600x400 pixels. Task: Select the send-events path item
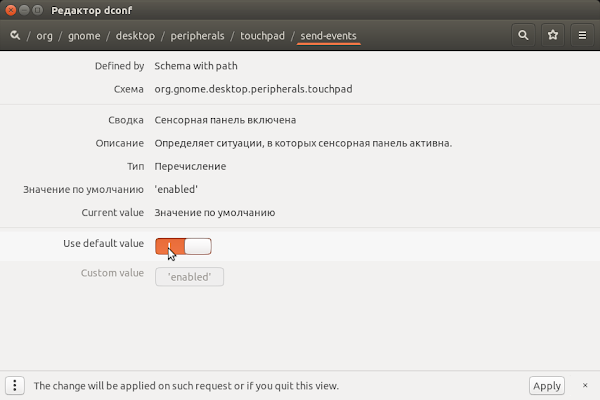click(x=328, y=36)
